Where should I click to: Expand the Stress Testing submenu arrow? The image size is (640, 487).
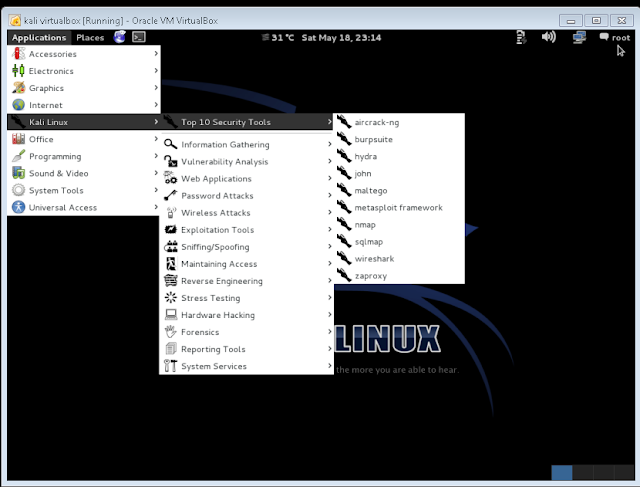click(329, 298)
